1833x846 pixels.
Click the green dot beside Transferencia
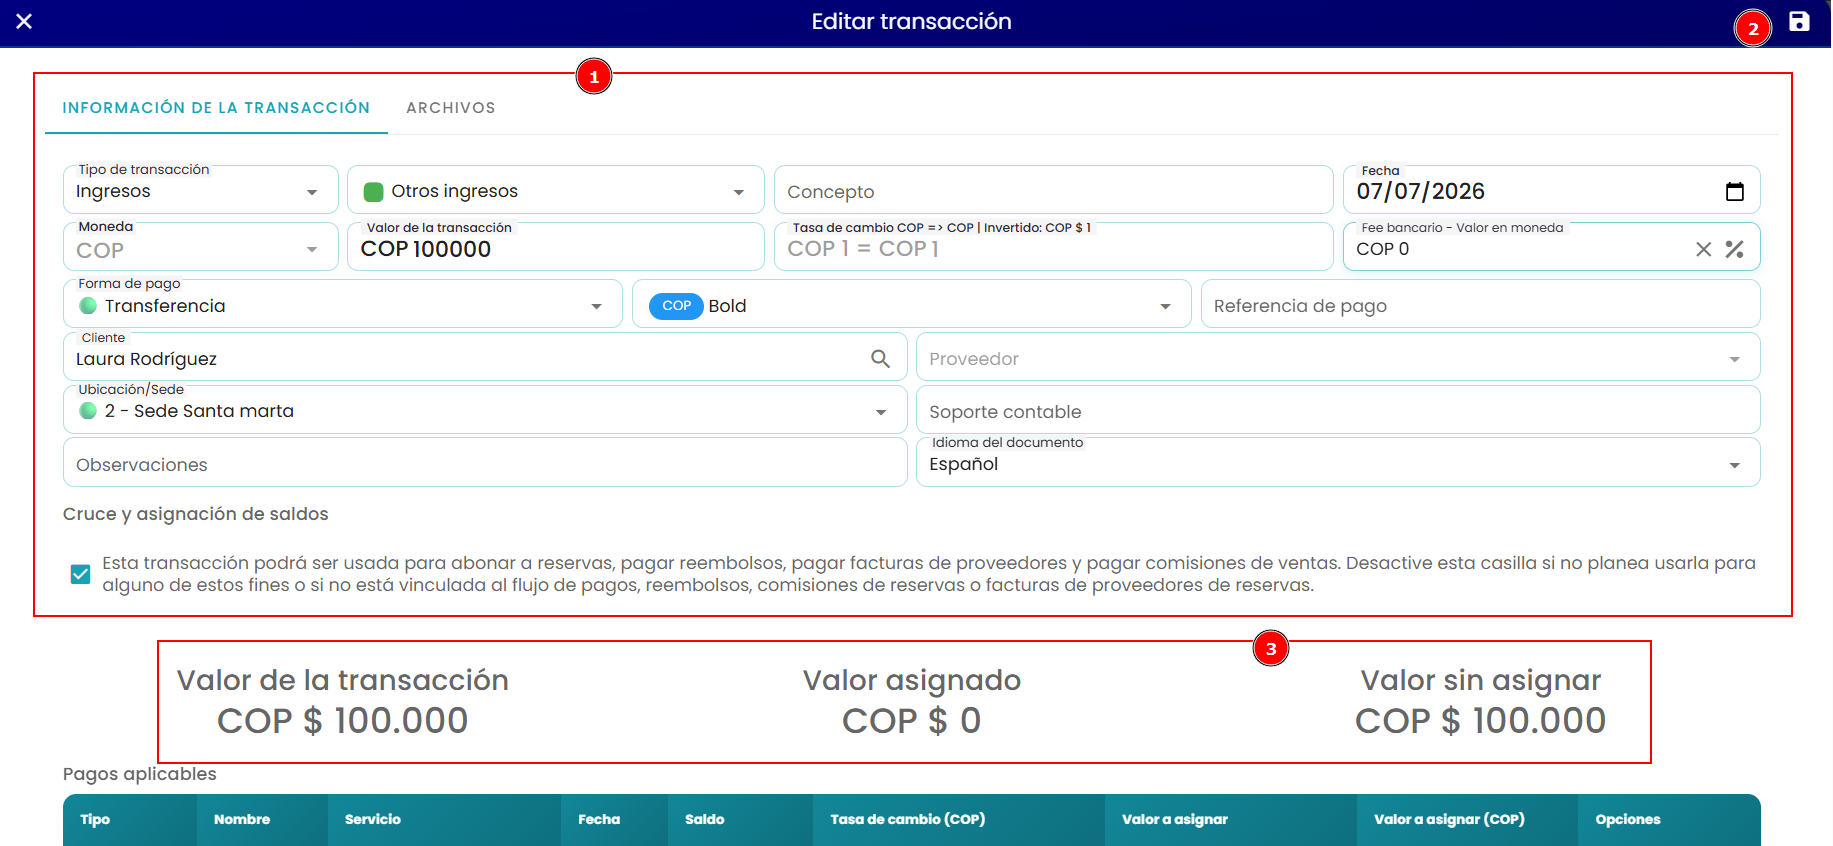coord(88,306)
